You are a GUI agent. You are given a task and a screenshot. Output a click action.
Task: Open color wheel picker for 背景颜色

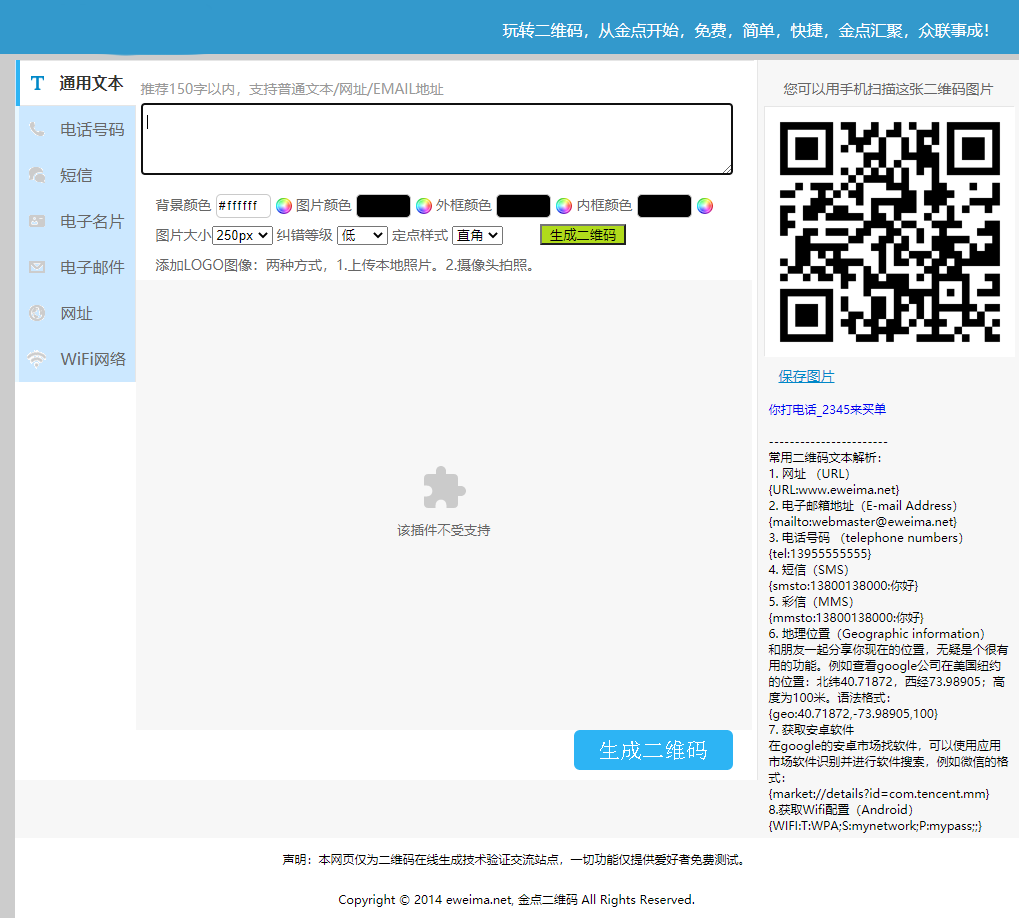283,206
